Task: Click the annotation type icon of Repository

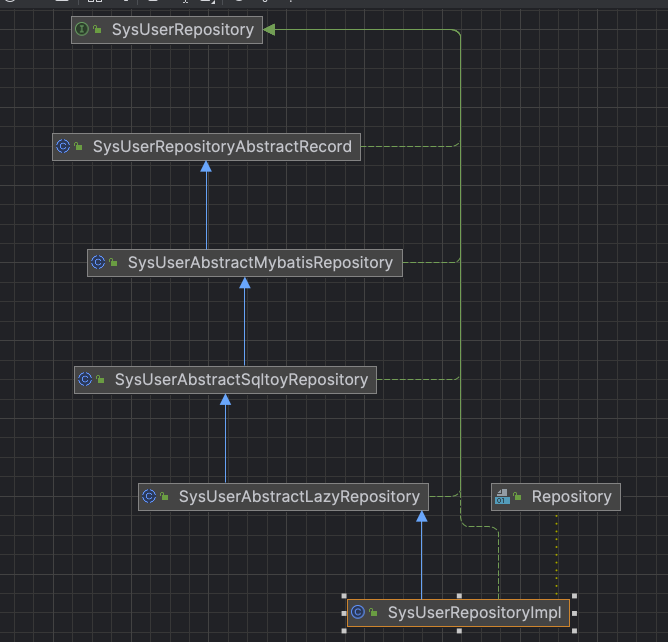Action: 502,497
